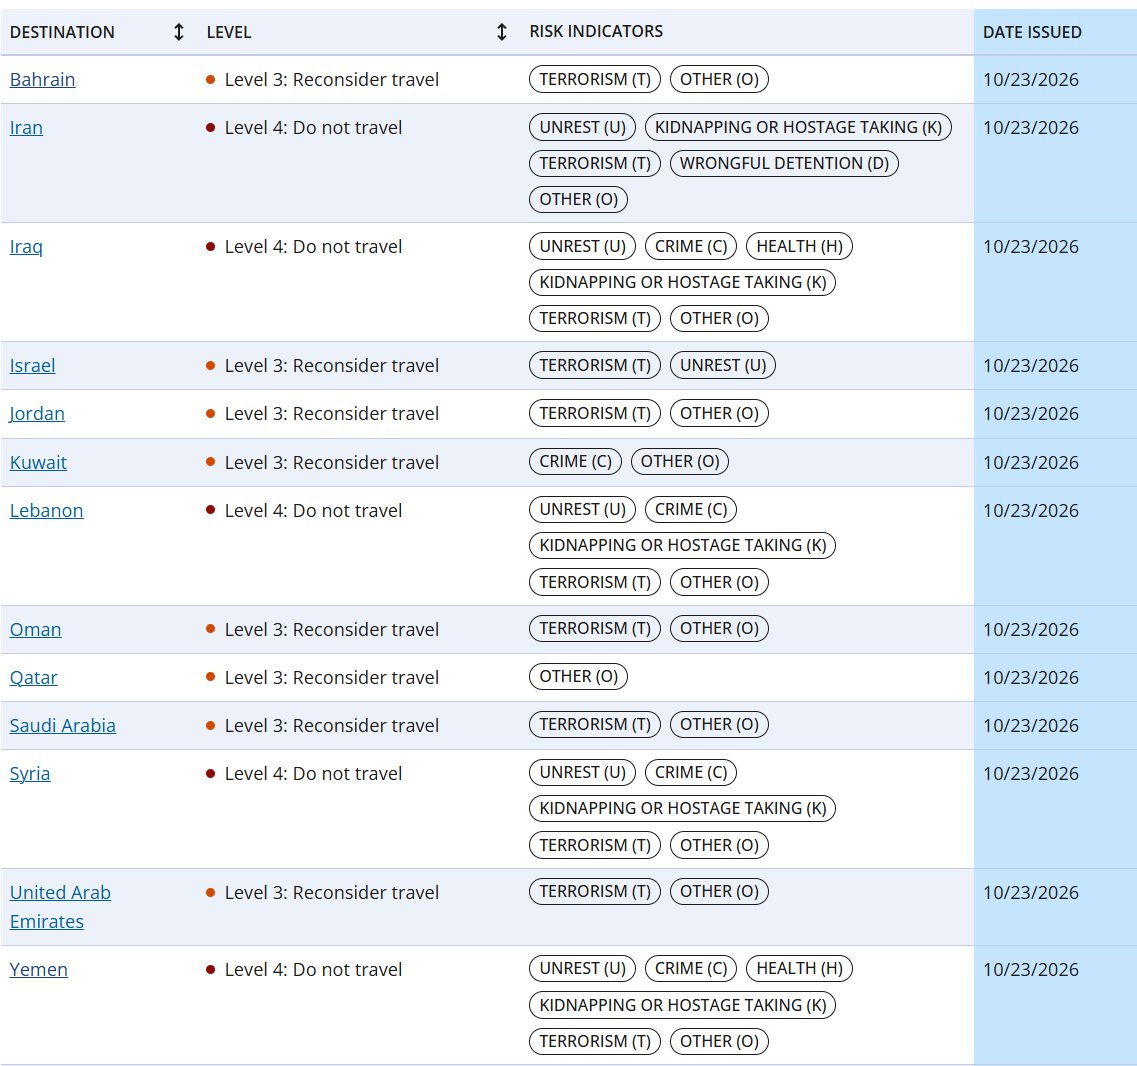Click the Destination column header text
1137x1066 pixels.
point(62,32)
